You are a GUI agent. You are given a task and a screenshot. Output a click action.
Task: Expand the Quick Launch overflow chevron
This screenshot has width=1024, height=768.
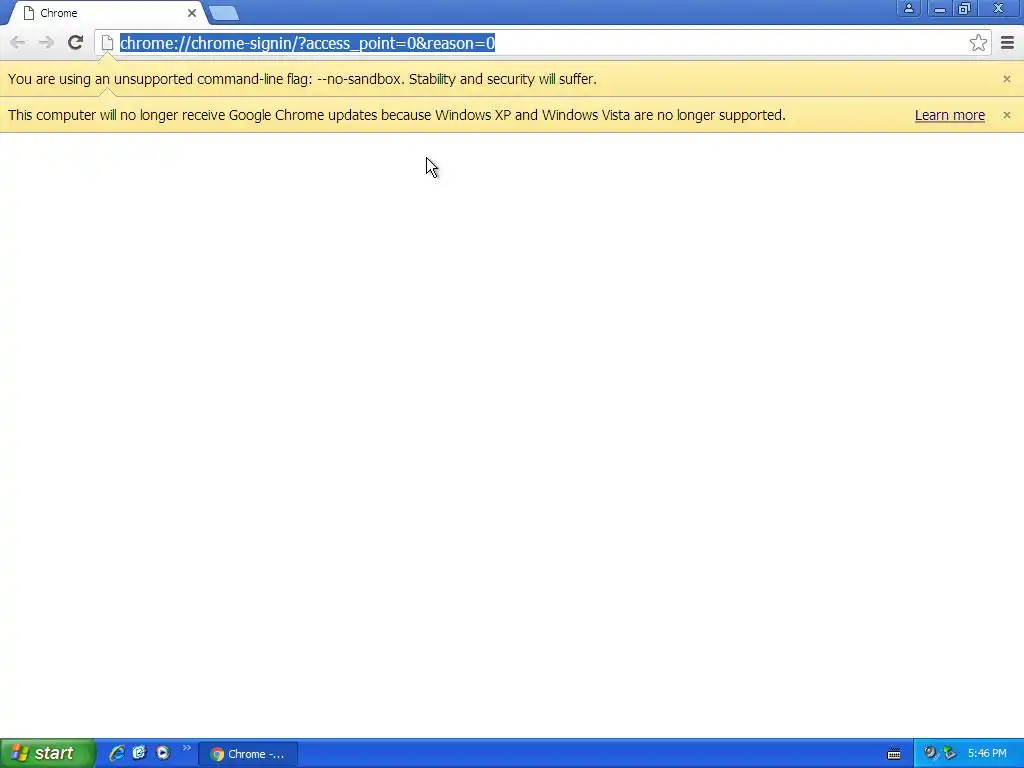point(186,748)
